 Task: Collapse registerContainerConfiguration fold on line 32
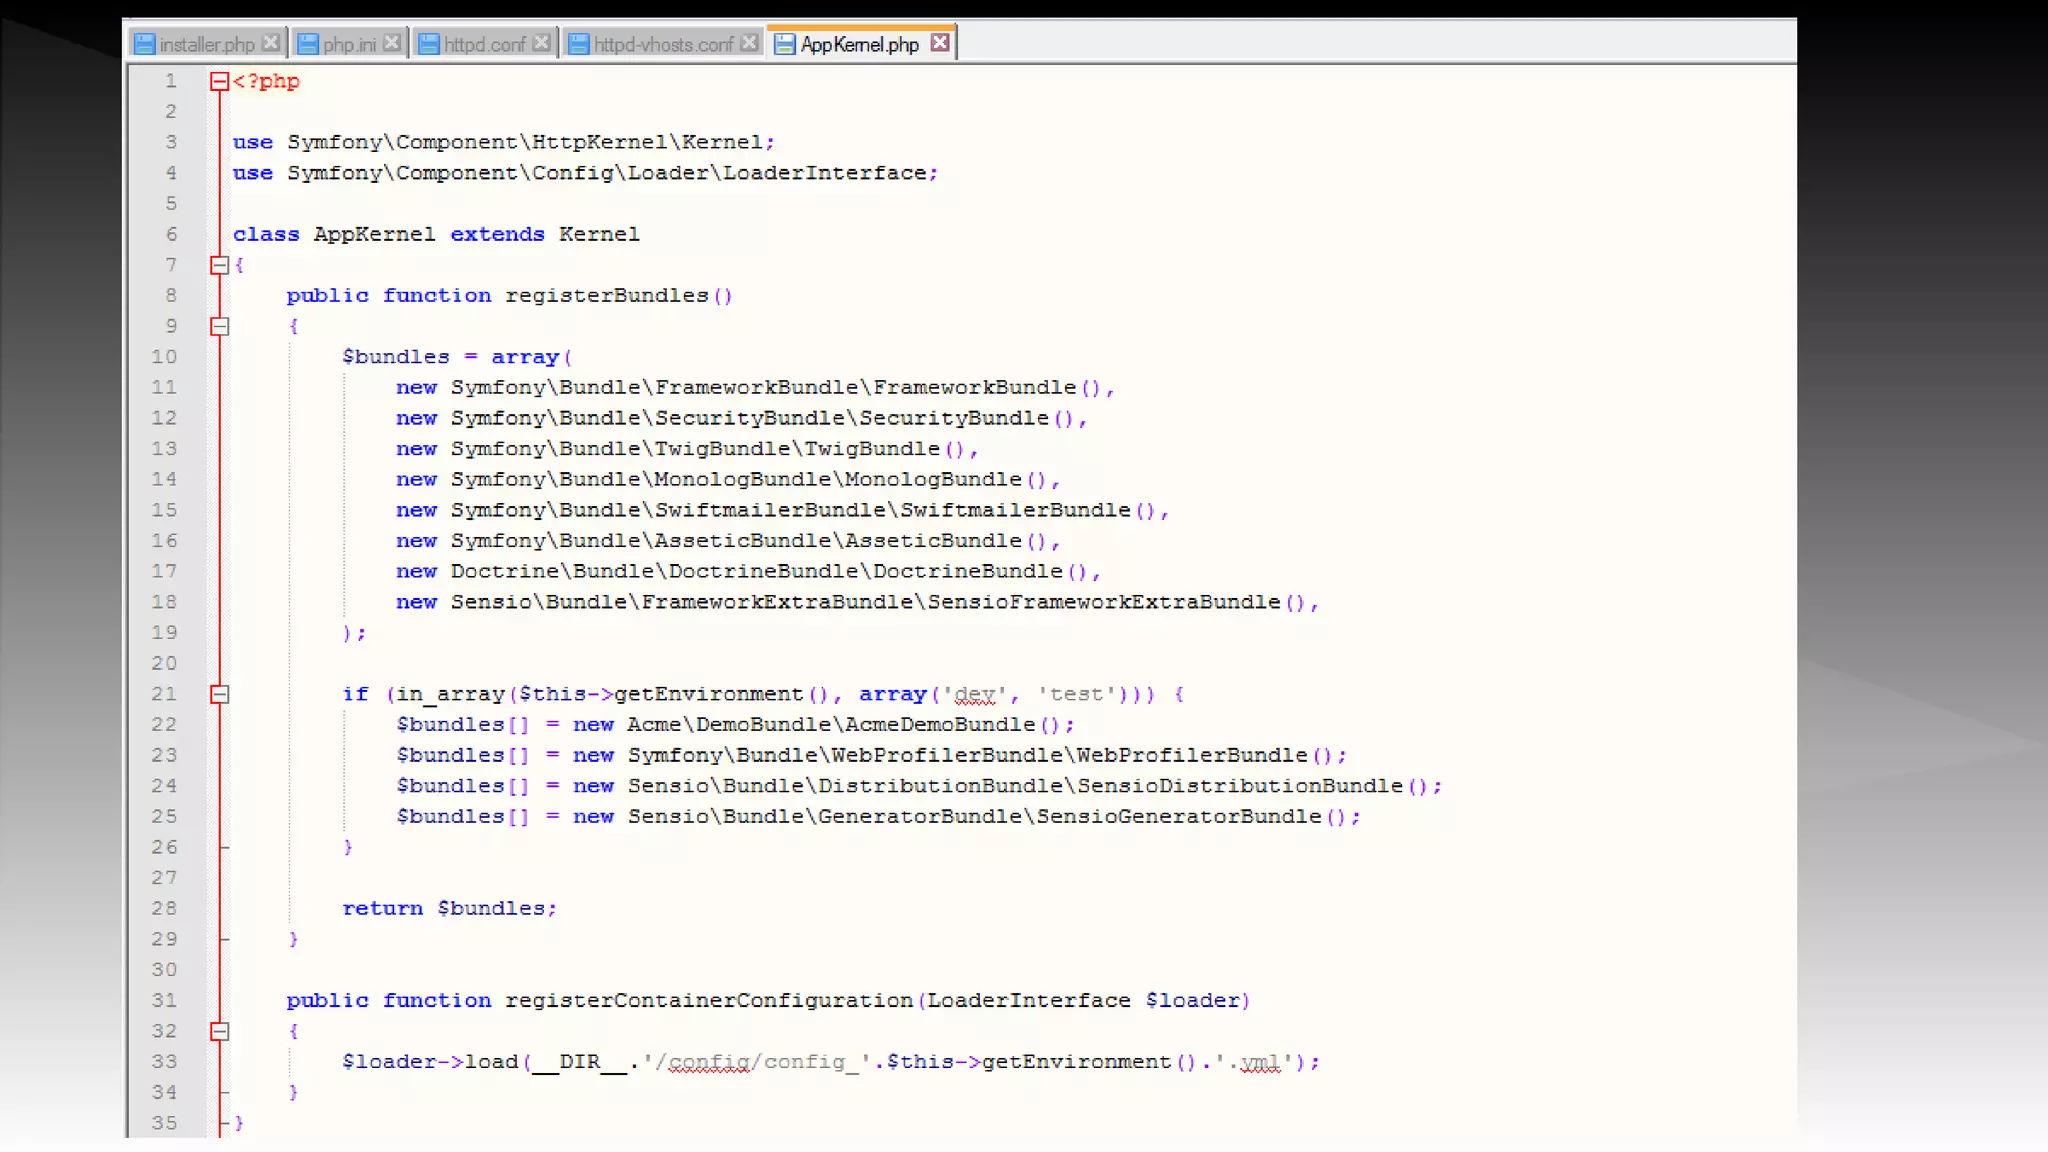pyautogui.click(x=219, y=1031)
